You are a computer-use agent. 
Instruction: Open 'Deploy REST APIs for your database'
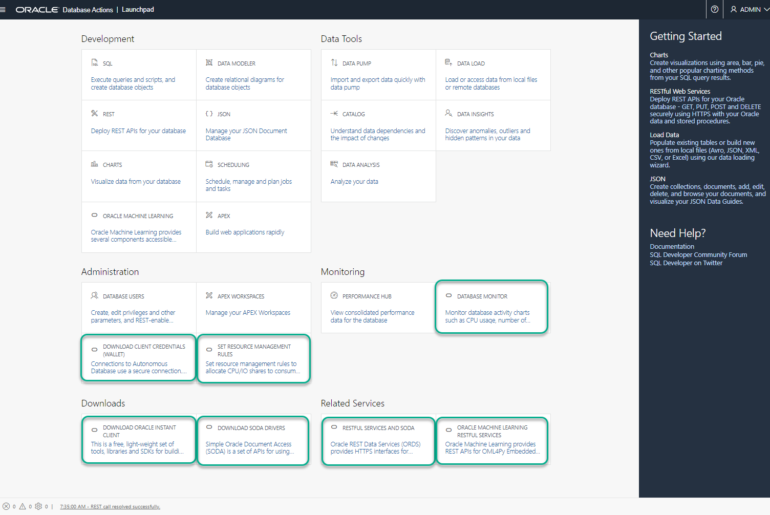[138, 131]
